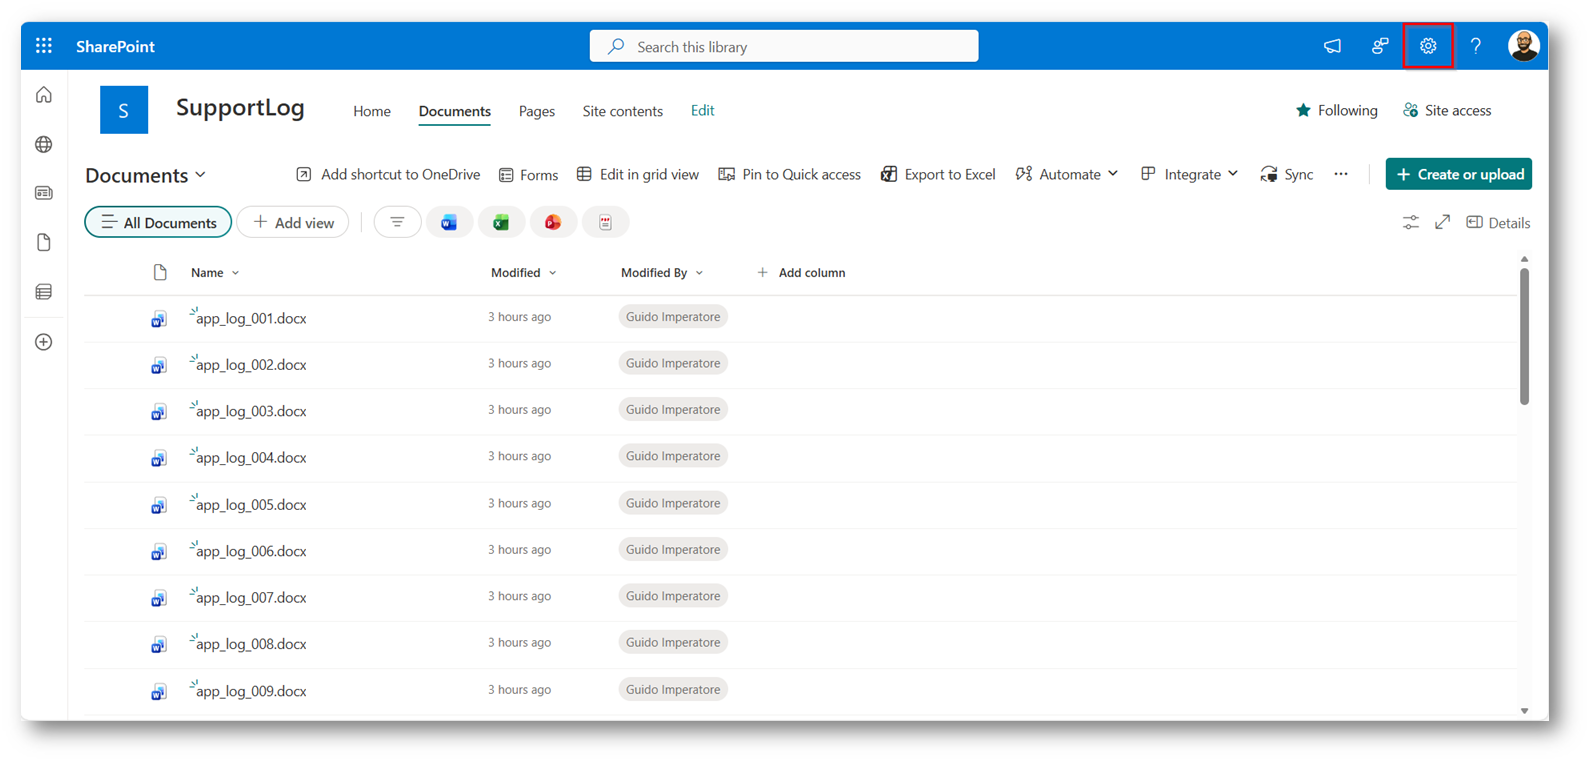1591x763 pixels.
Task: Open app_log_004.docx file
Action: point(251,458)
